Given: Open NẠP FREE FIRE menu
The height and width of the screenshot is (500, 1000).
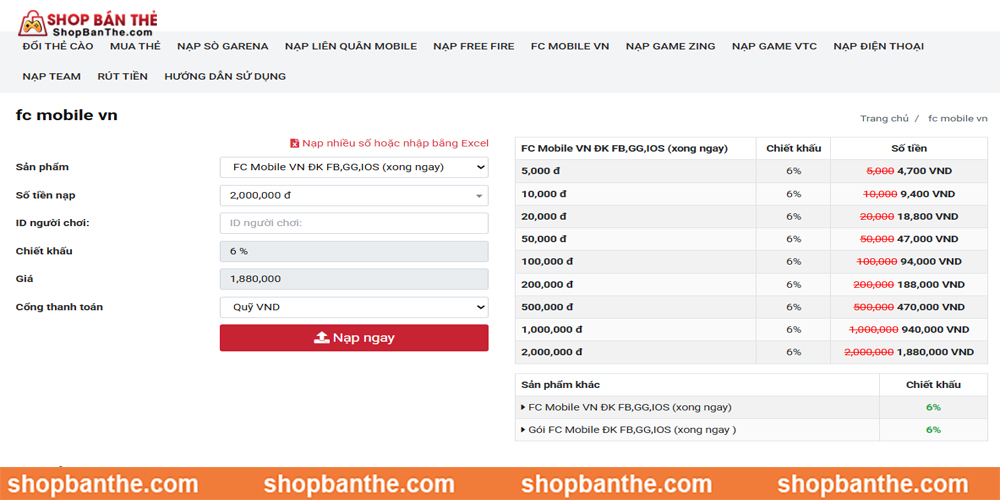Looking at the screenshot, I should click(474, 46).
